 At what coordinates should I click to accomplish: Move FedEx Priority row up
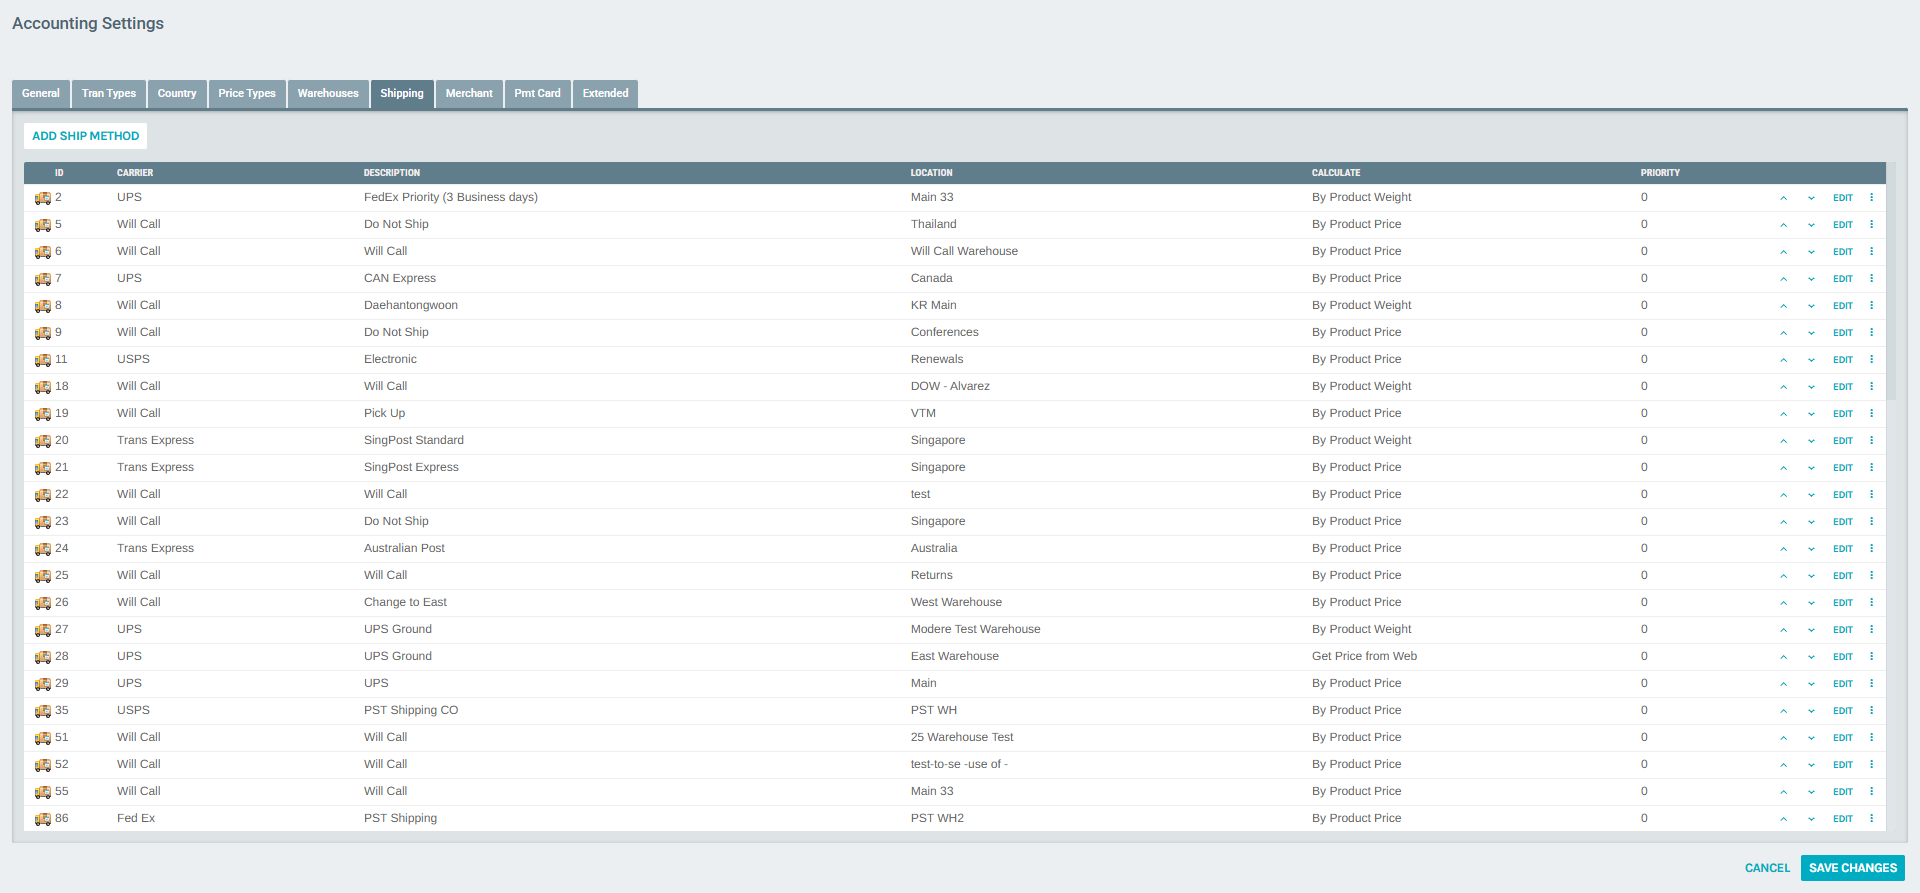[x=1783, y=198]
